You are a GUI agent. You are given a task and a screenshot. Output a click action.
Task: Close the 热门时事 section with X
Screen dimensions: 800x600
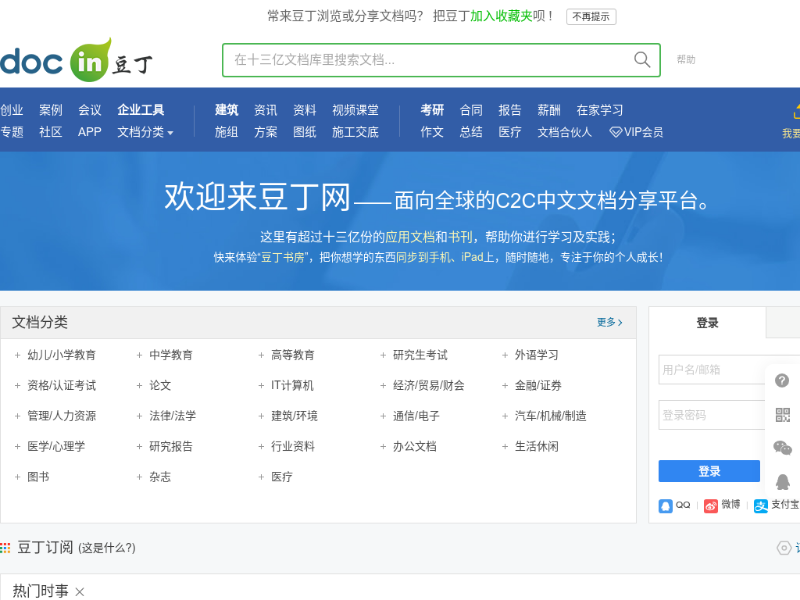click(80, 592)
